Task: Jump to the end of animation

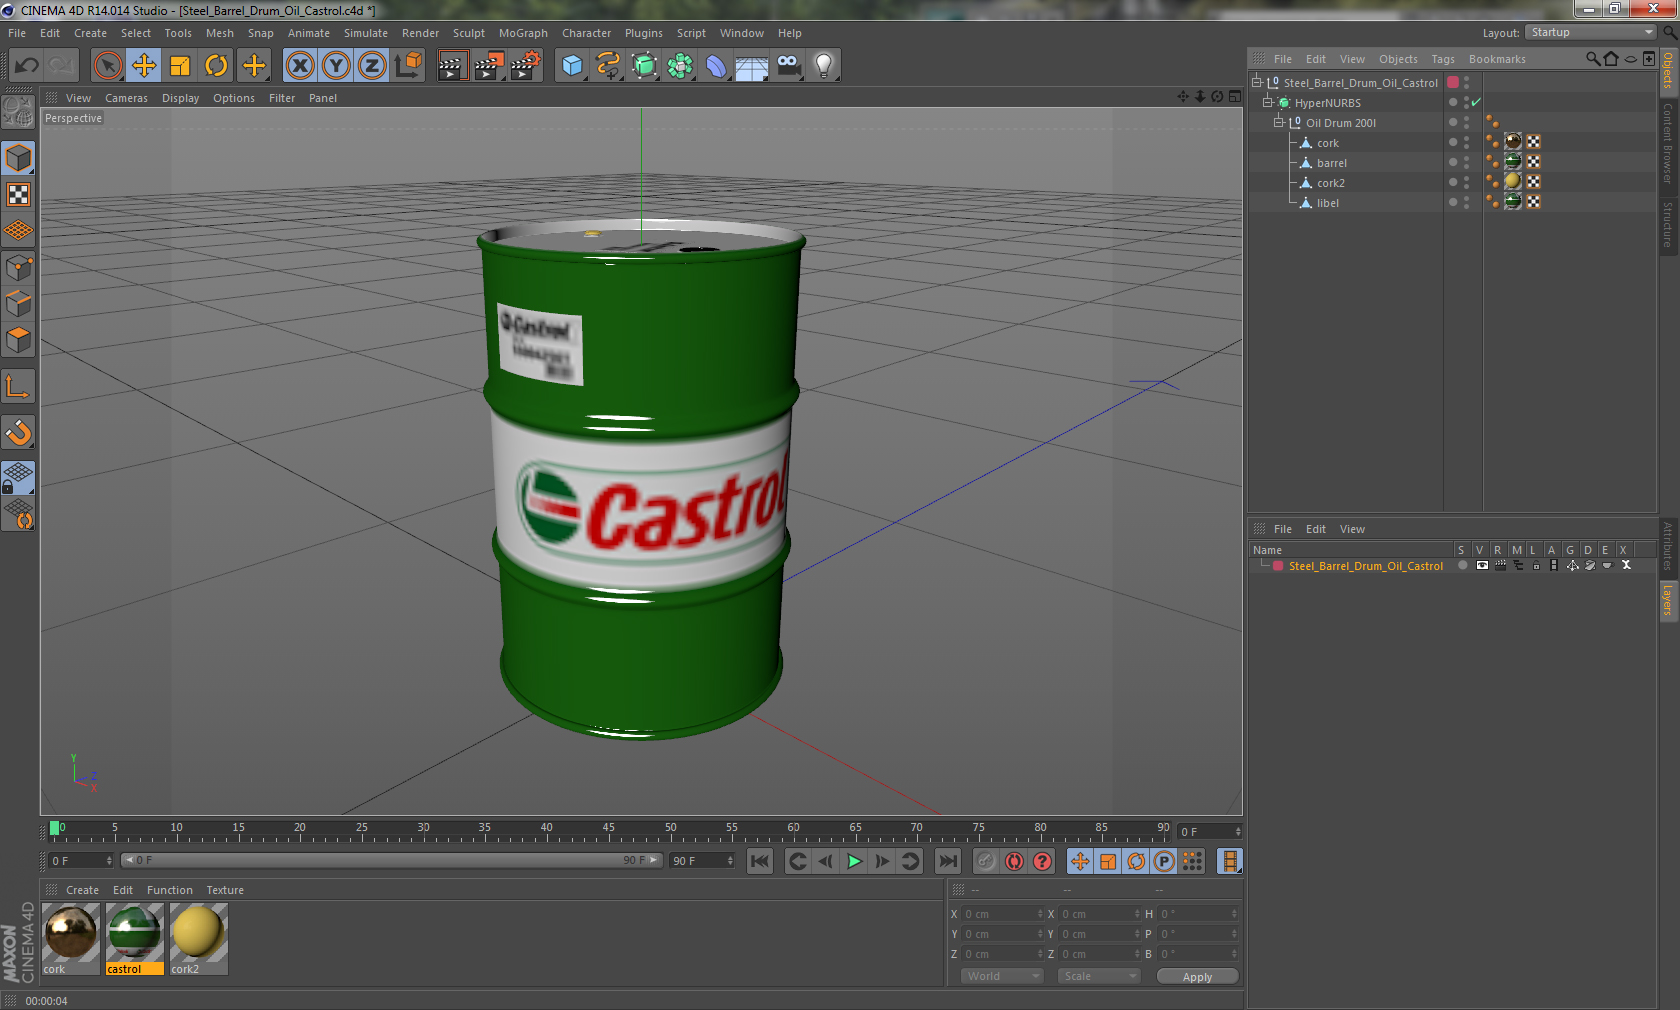Action: 947,861
